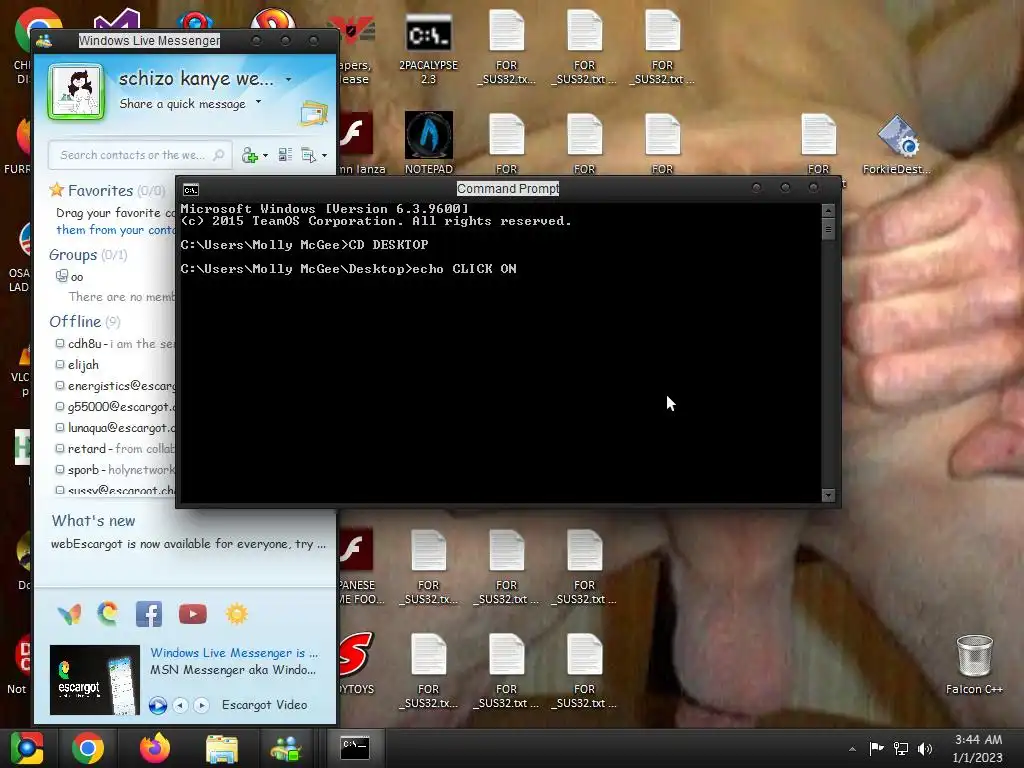Open Firefox from the taskbar
Screen dimensions: 1024x768
point(155,748)
